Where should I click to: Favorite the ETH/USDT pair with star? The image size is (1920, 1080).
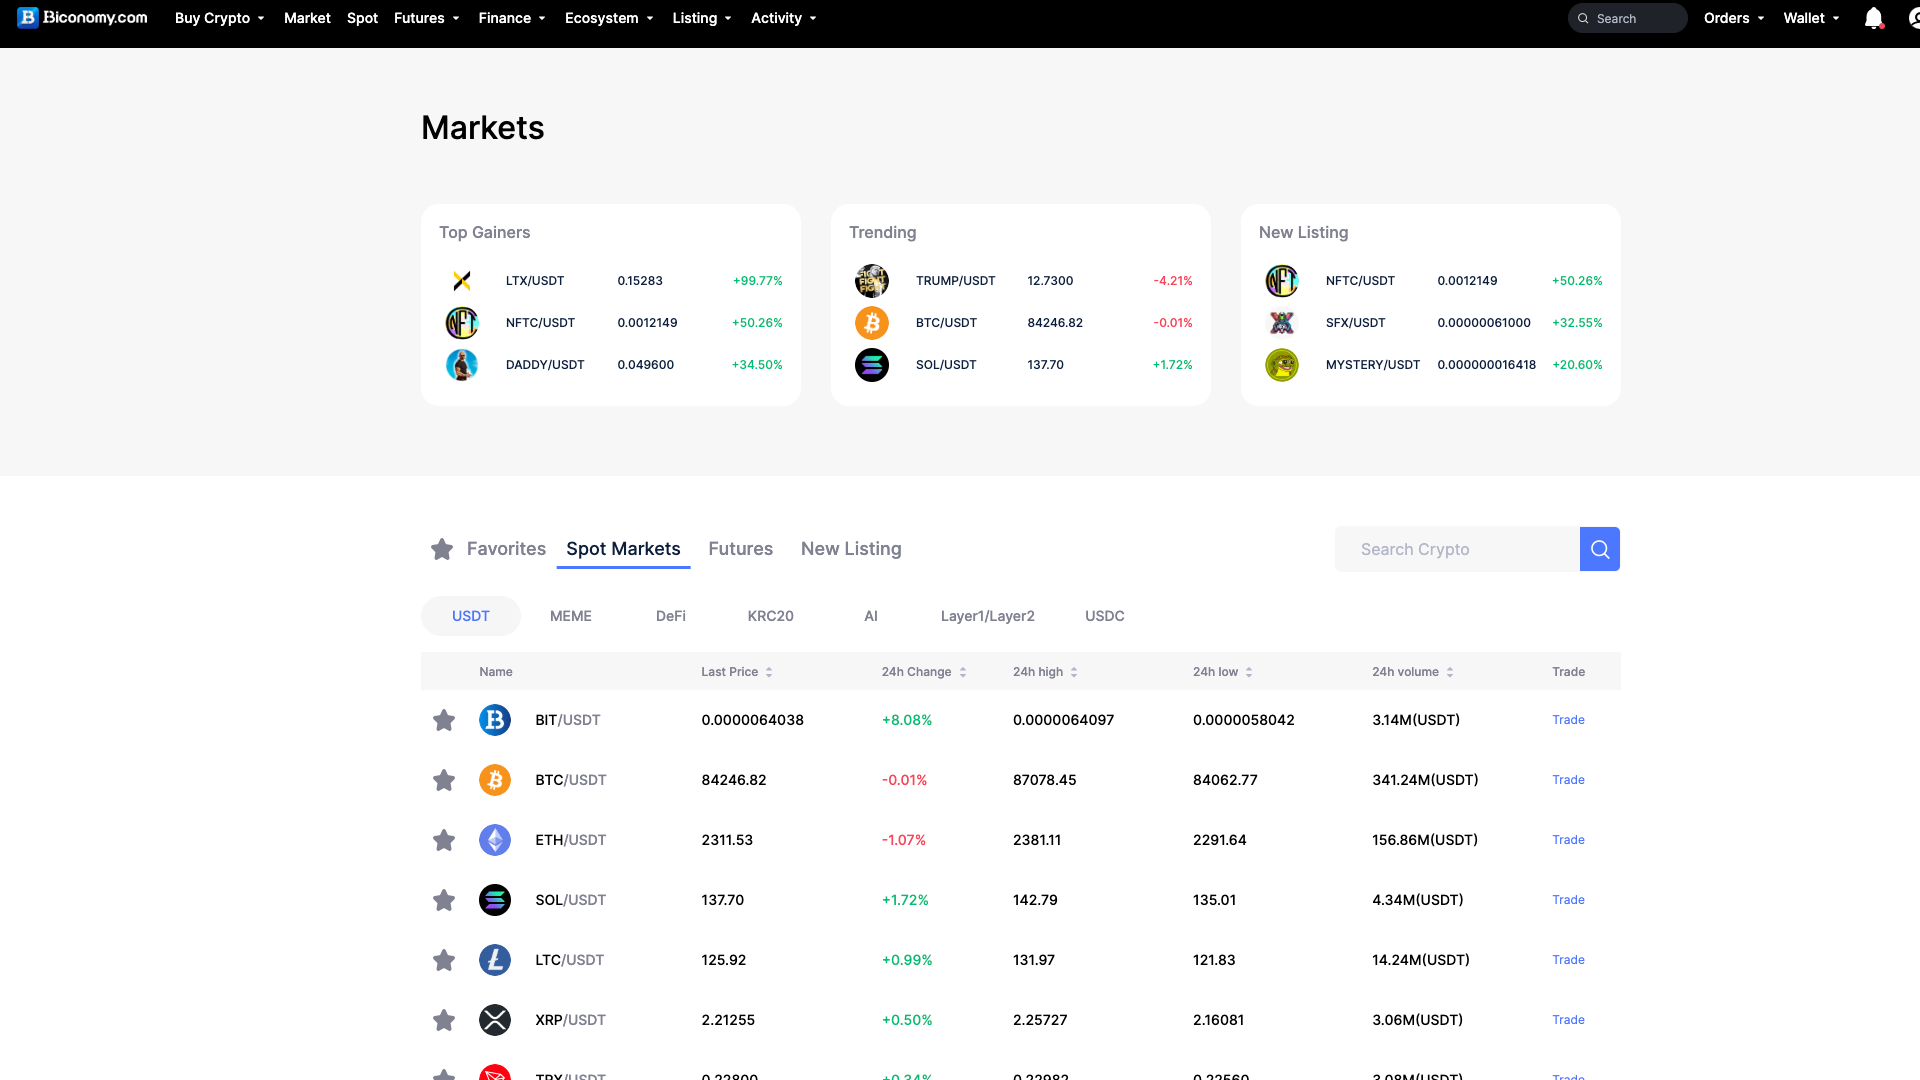point(444,840)
